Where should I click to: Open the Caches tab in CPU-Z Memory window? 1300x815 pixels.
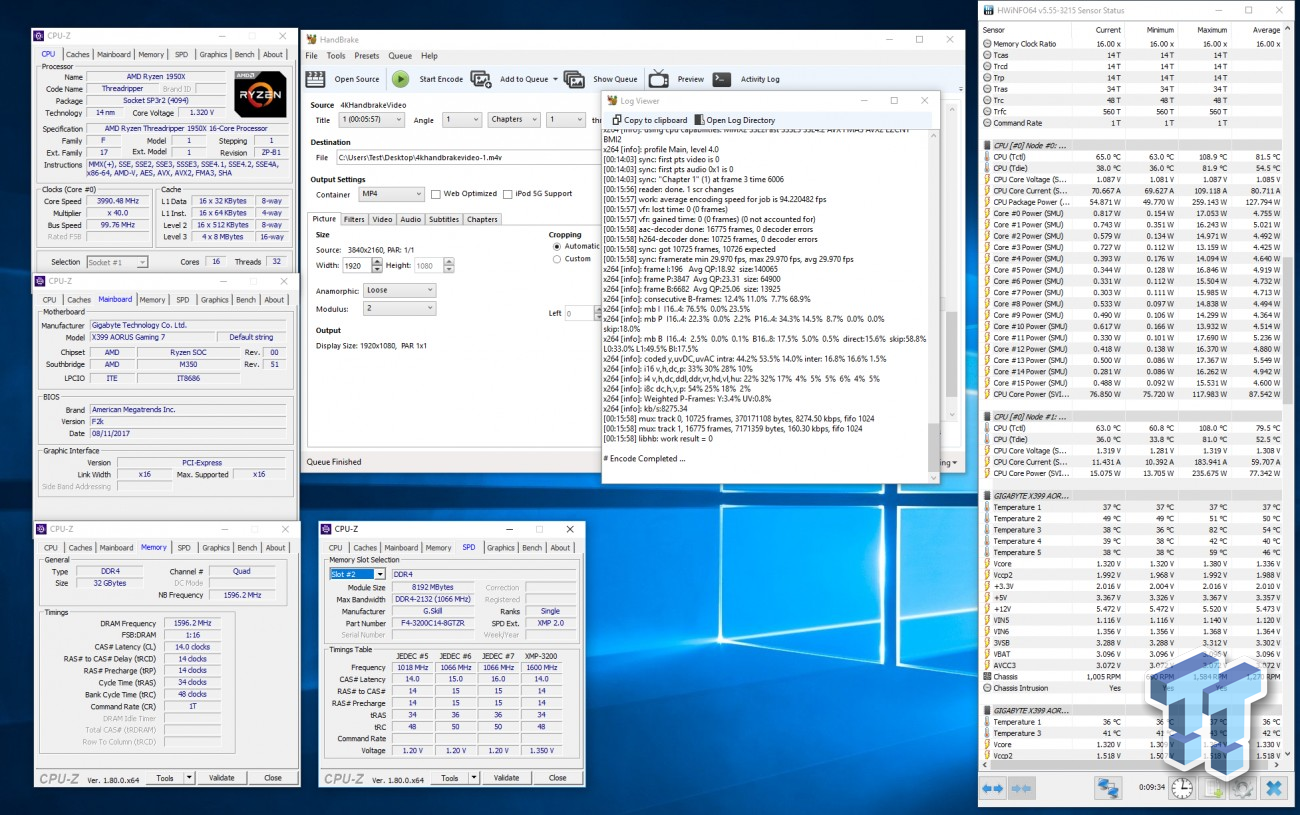coord(80,547)
